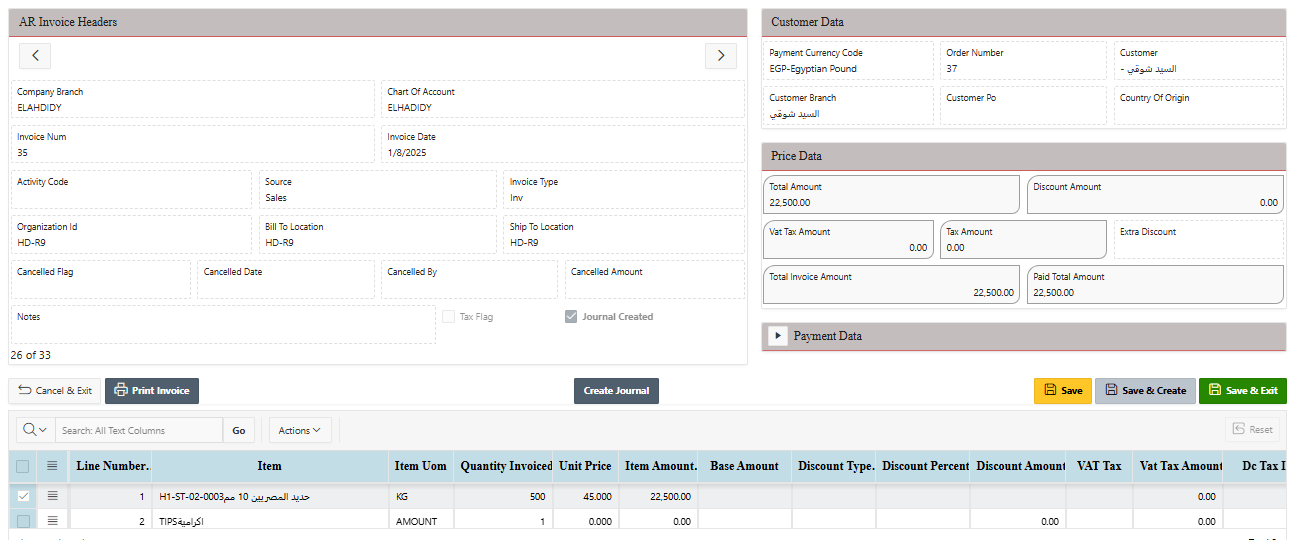Click the Cancelled Amount field
Viewport: 1299px width, 540px height.
click(x=655, y=279)
